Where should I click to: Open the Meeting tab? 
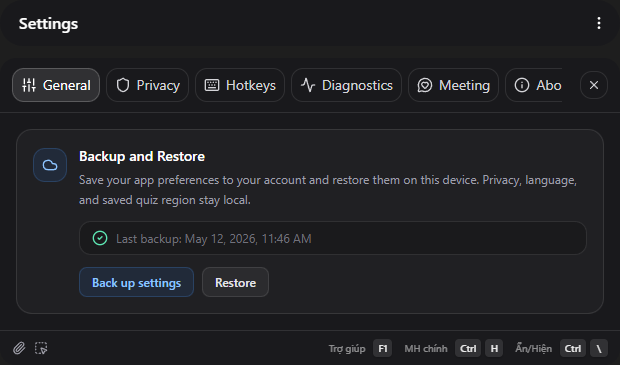click(454, 85)
